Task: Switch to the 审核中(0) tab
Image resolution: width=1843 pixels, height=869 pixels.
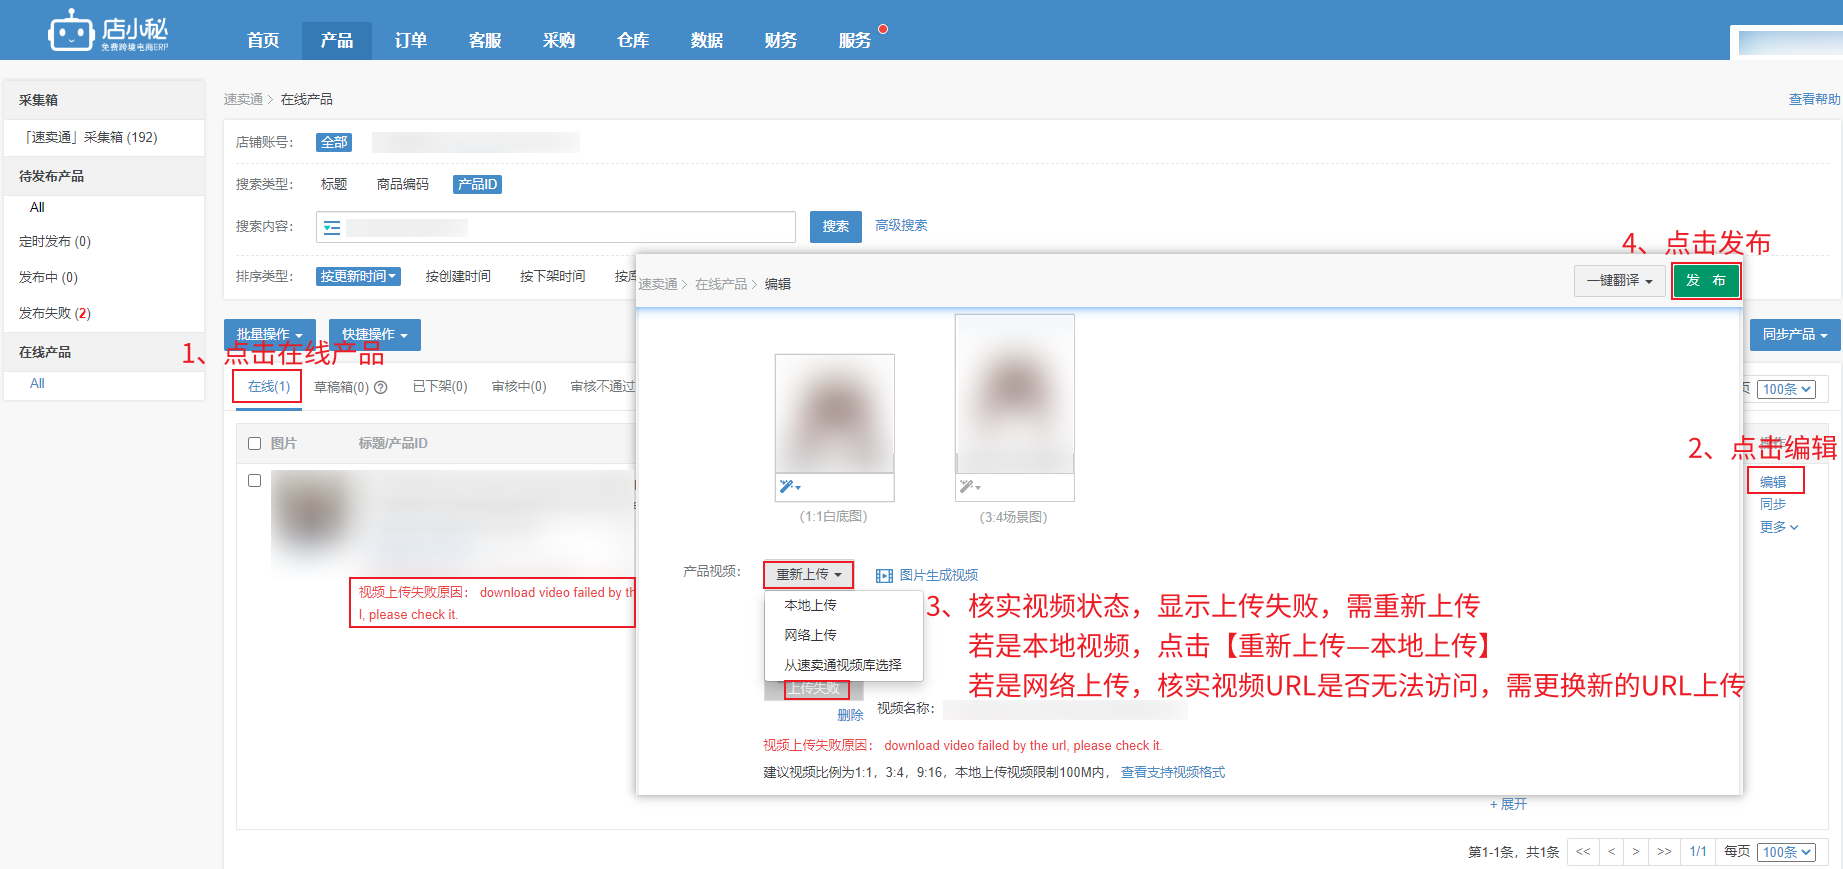Action: tap(519, 387)
